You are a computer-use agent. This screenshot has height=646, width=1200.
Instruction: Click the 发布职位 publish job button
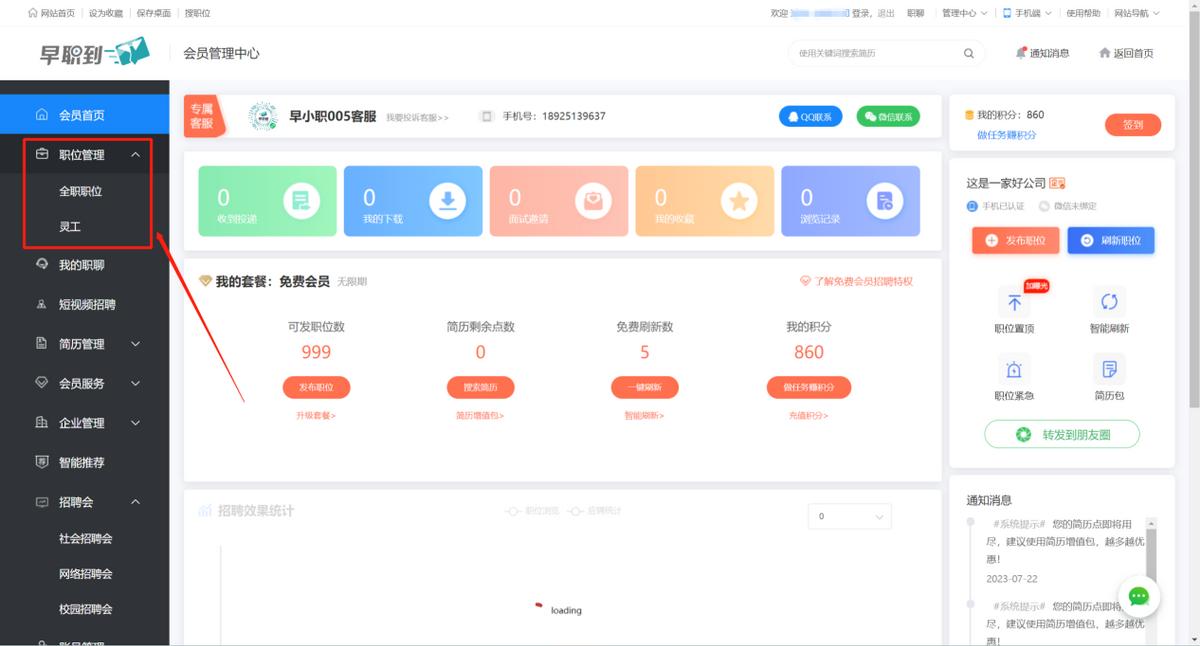[x=1014, y=240]
